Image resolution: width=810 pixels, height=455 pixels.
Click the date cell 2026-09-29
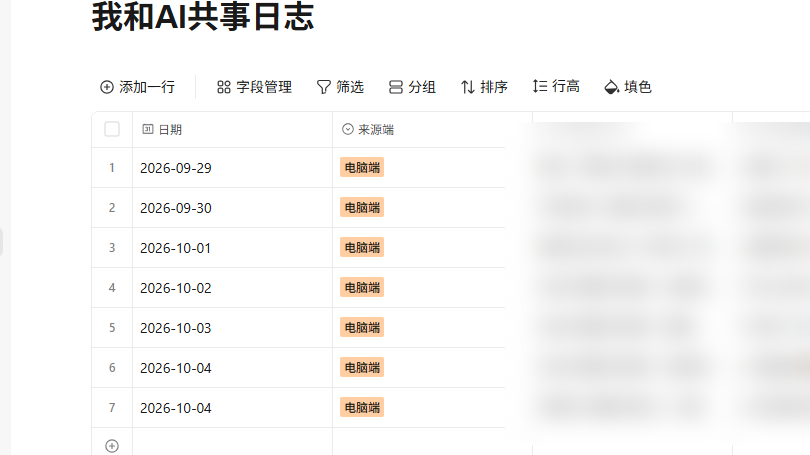tap(232, 168)
